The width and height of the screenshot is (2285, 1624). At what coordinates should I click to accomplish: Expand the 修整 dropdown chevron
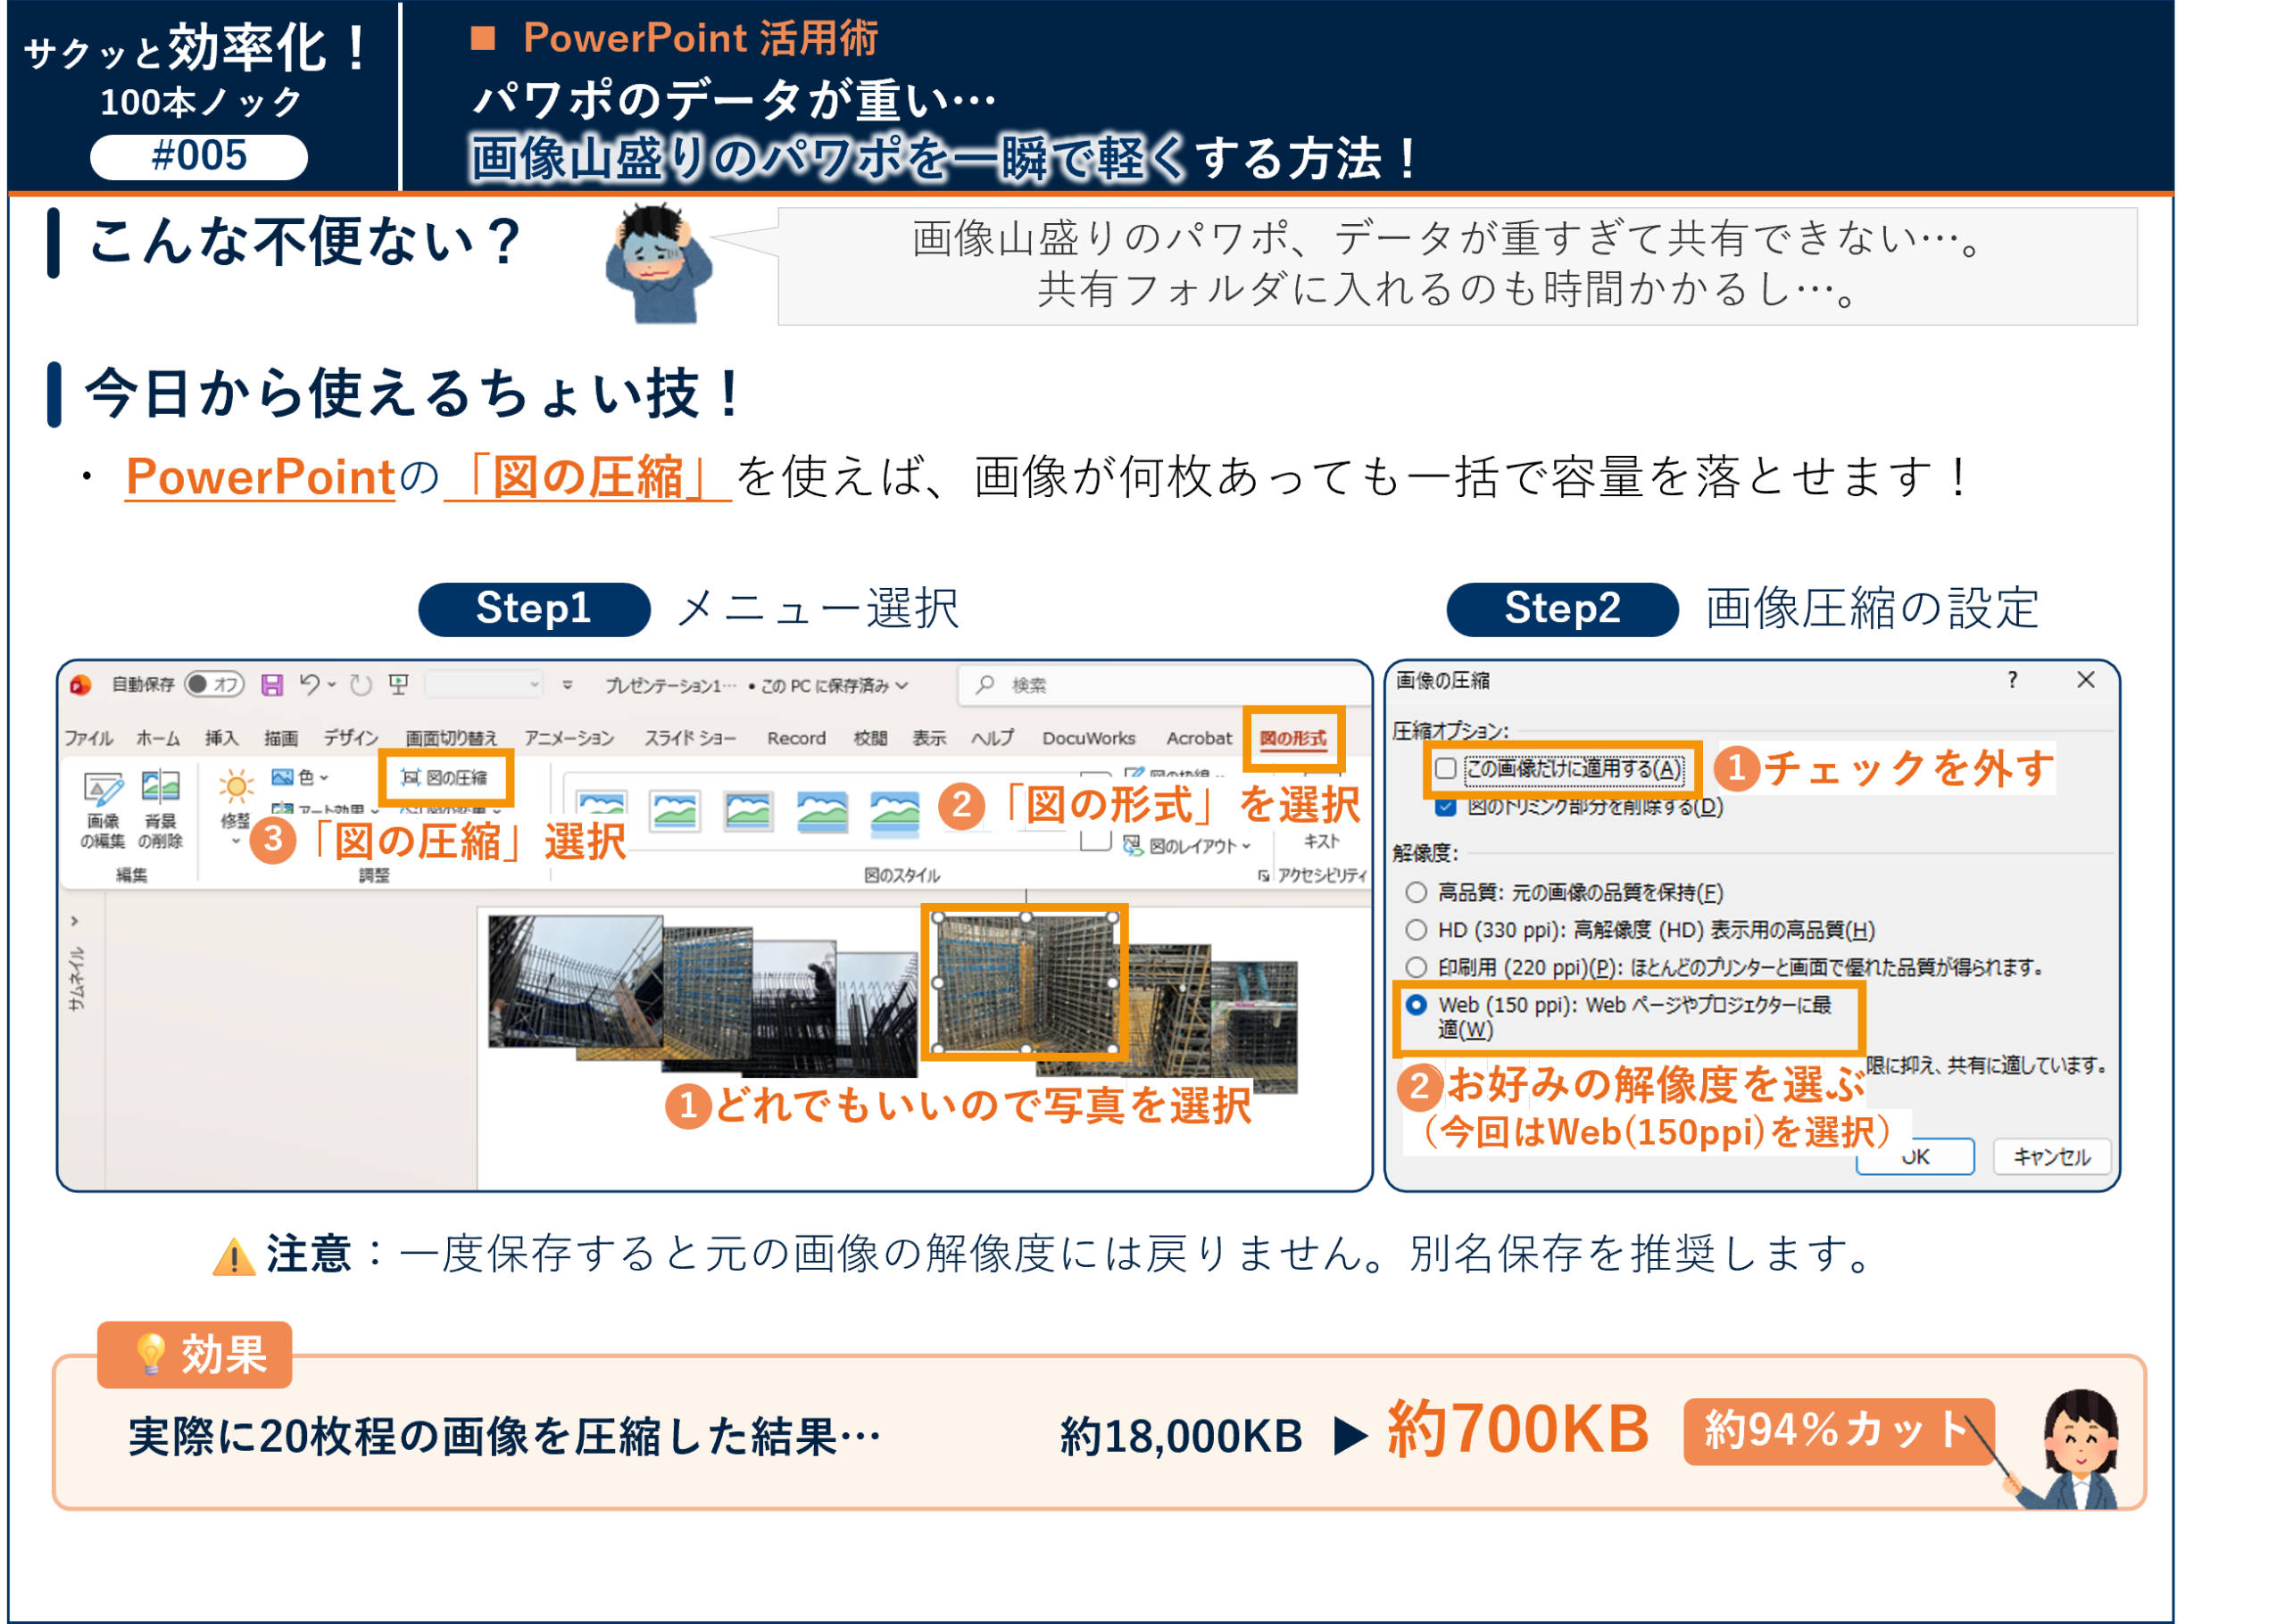click(x=236, y=842)
